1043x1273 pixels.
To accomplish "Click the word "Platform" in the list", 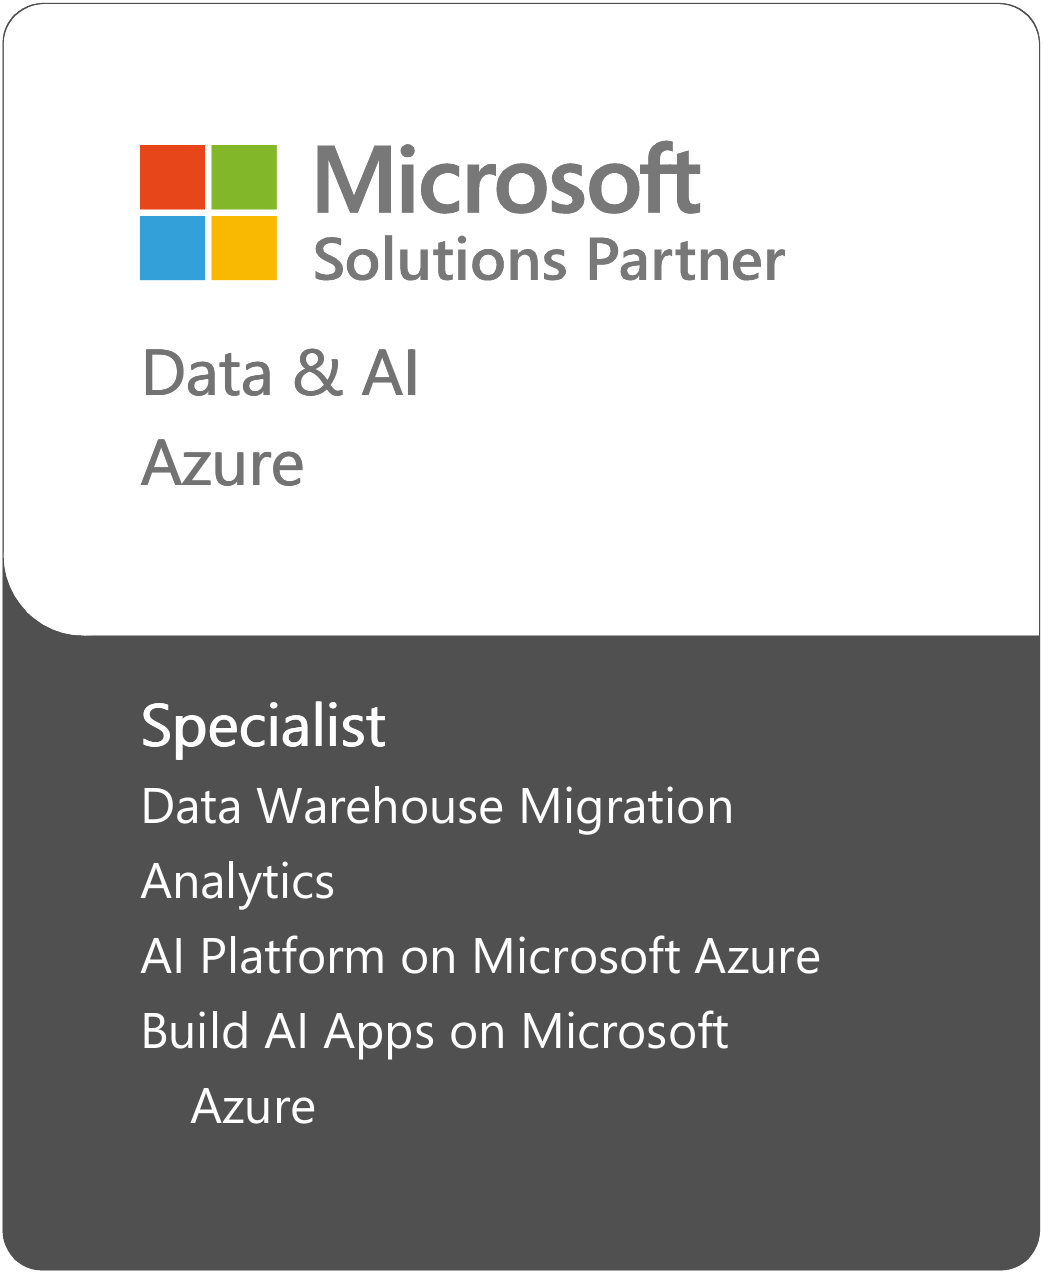I will pos(292,956).
